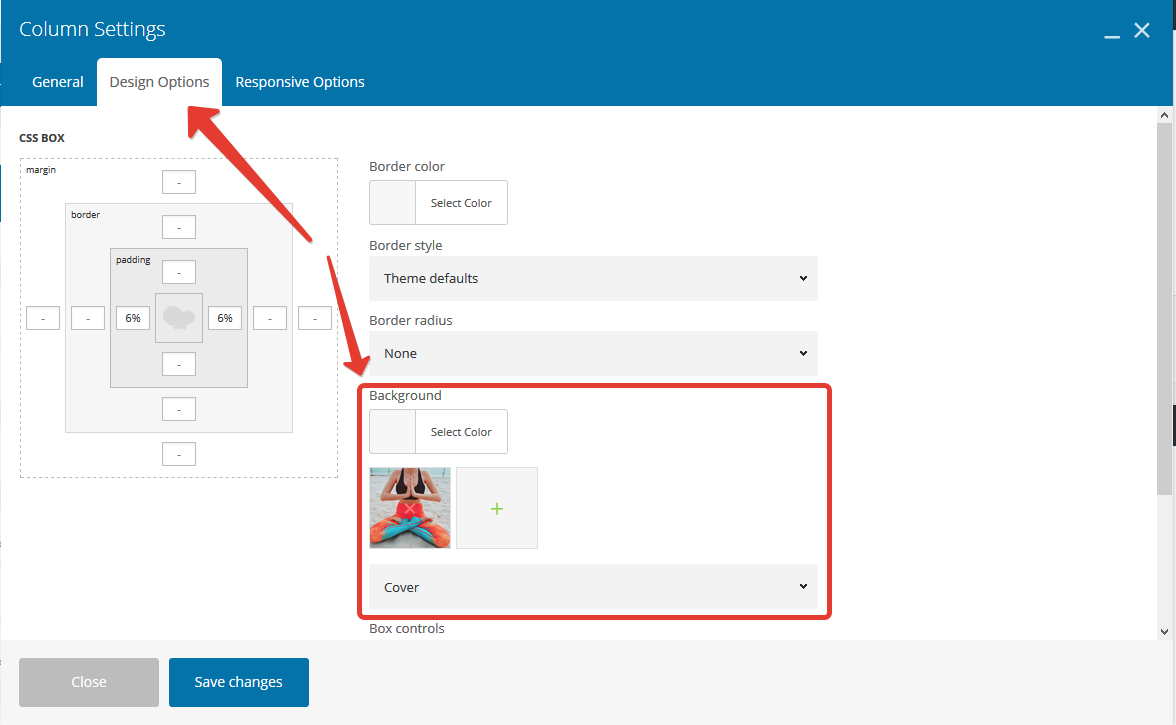Click the margin top input field

click(x=179, y=182)
